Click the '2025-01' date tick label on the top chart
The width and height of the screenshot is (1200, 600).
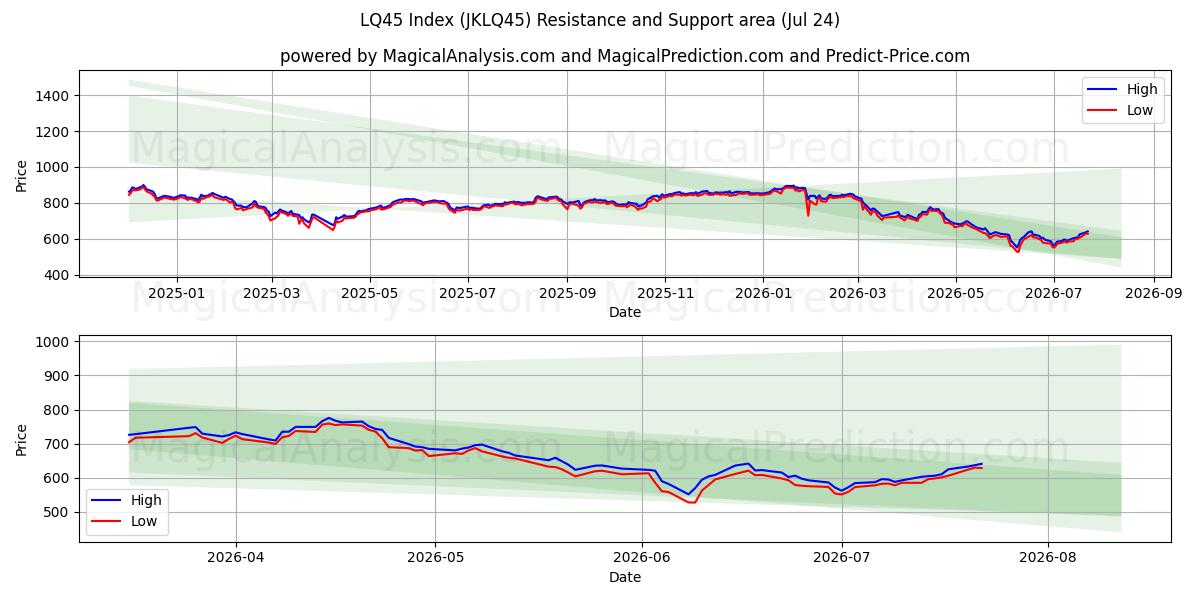tap(176, 293)
